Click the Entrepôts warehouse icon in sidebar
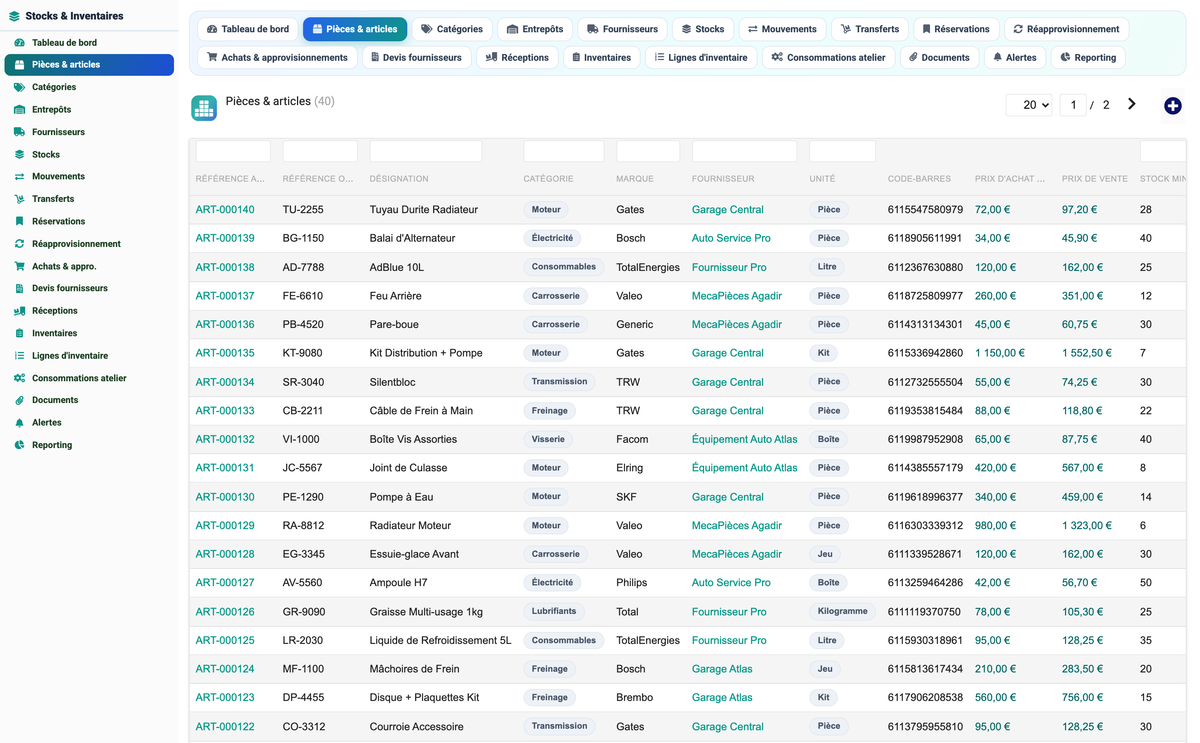The height and width of the screenshot is (743, 1200). [x=19, y=110]
